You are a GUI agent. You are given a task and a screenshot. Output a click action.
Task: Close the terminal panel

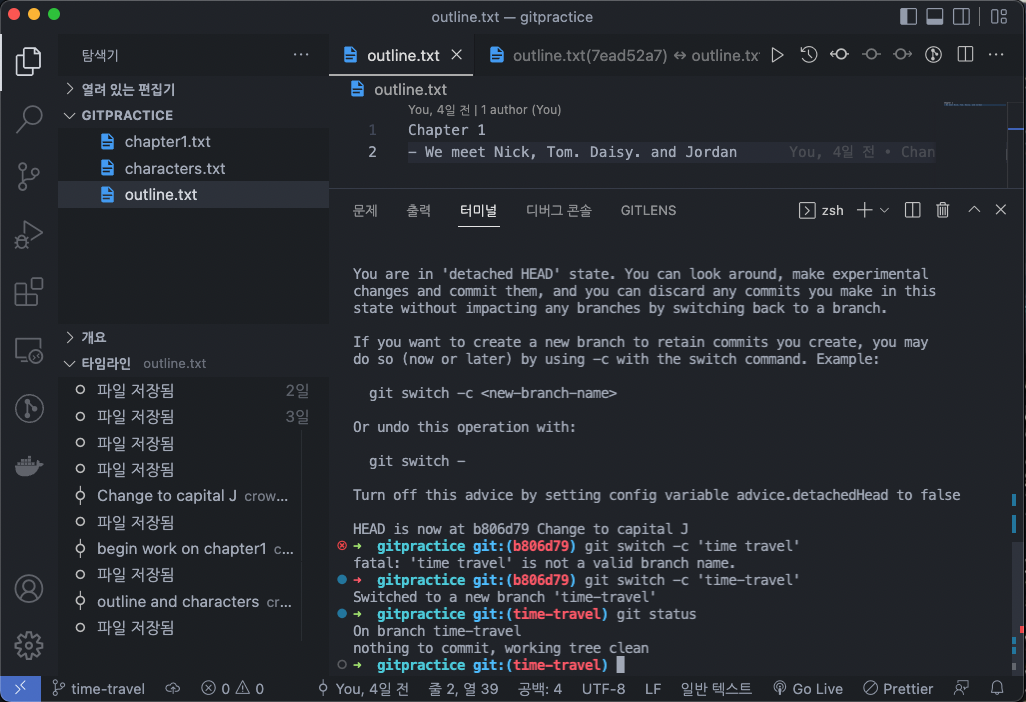(1000, 210)
